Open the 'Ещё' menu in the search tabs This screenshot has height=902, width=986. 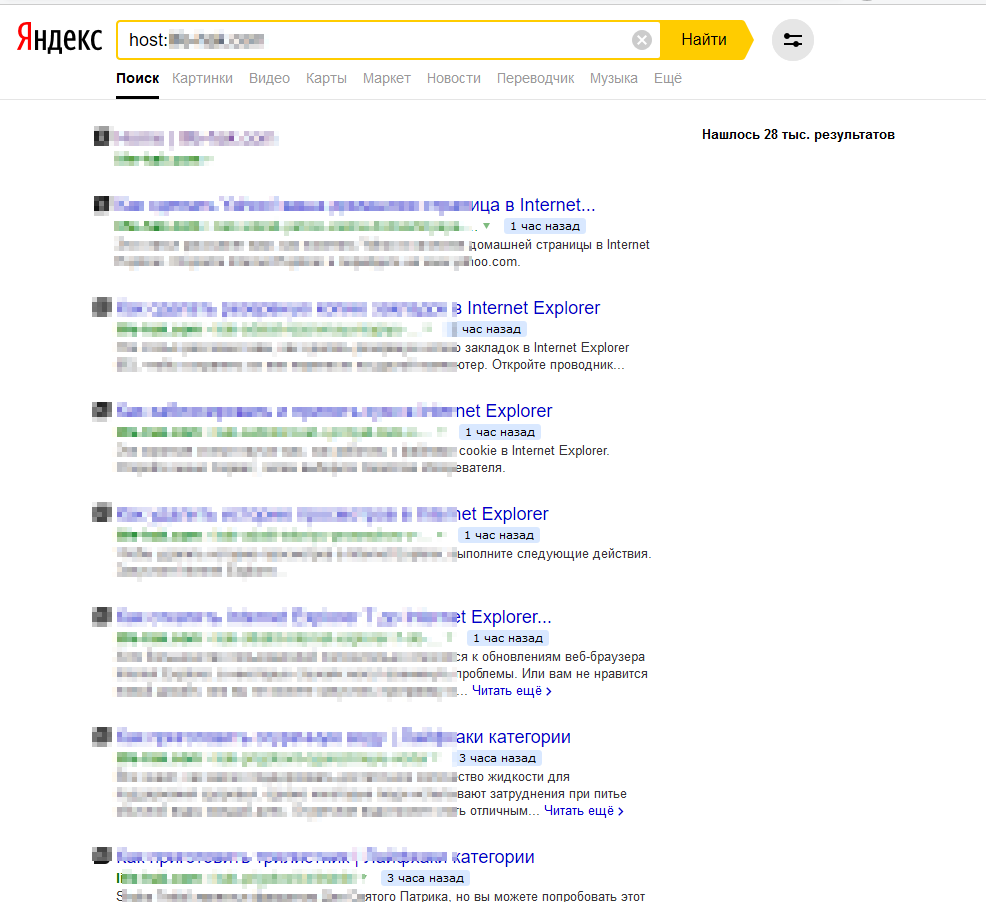click(x=668, y=78)
